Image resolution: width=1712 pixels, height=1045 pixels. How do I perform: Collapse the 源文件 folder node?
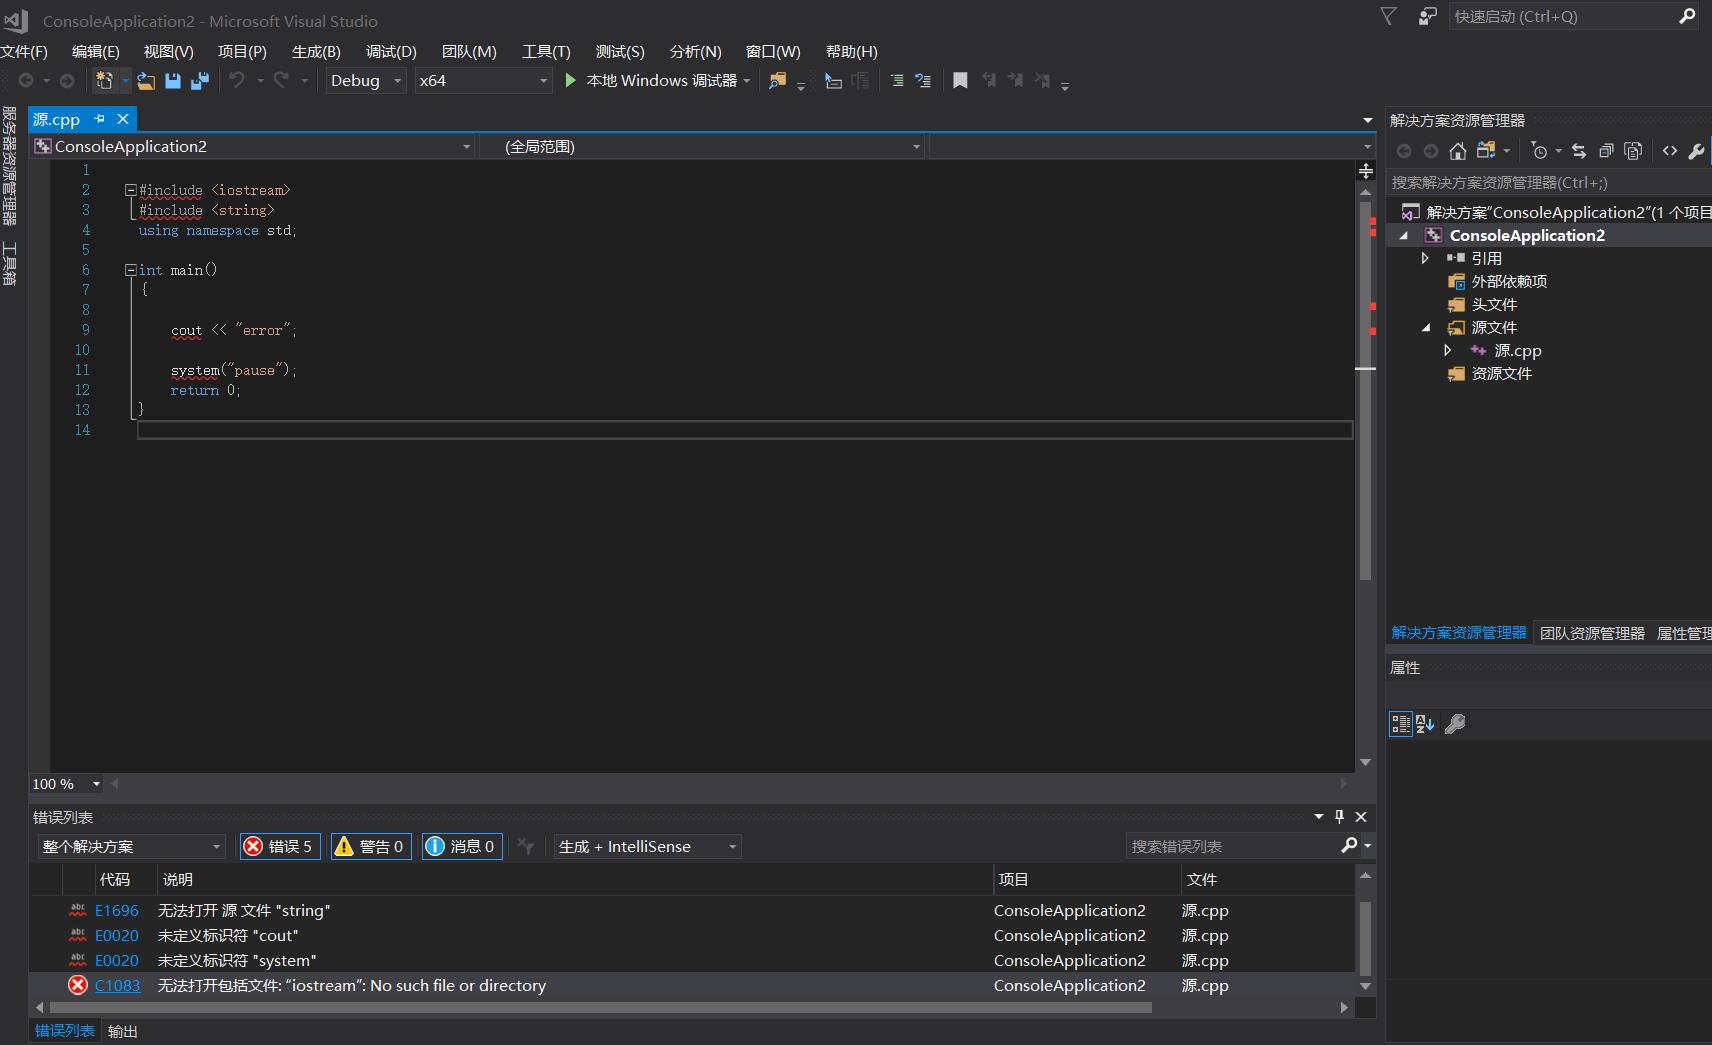coord(1426,328)
